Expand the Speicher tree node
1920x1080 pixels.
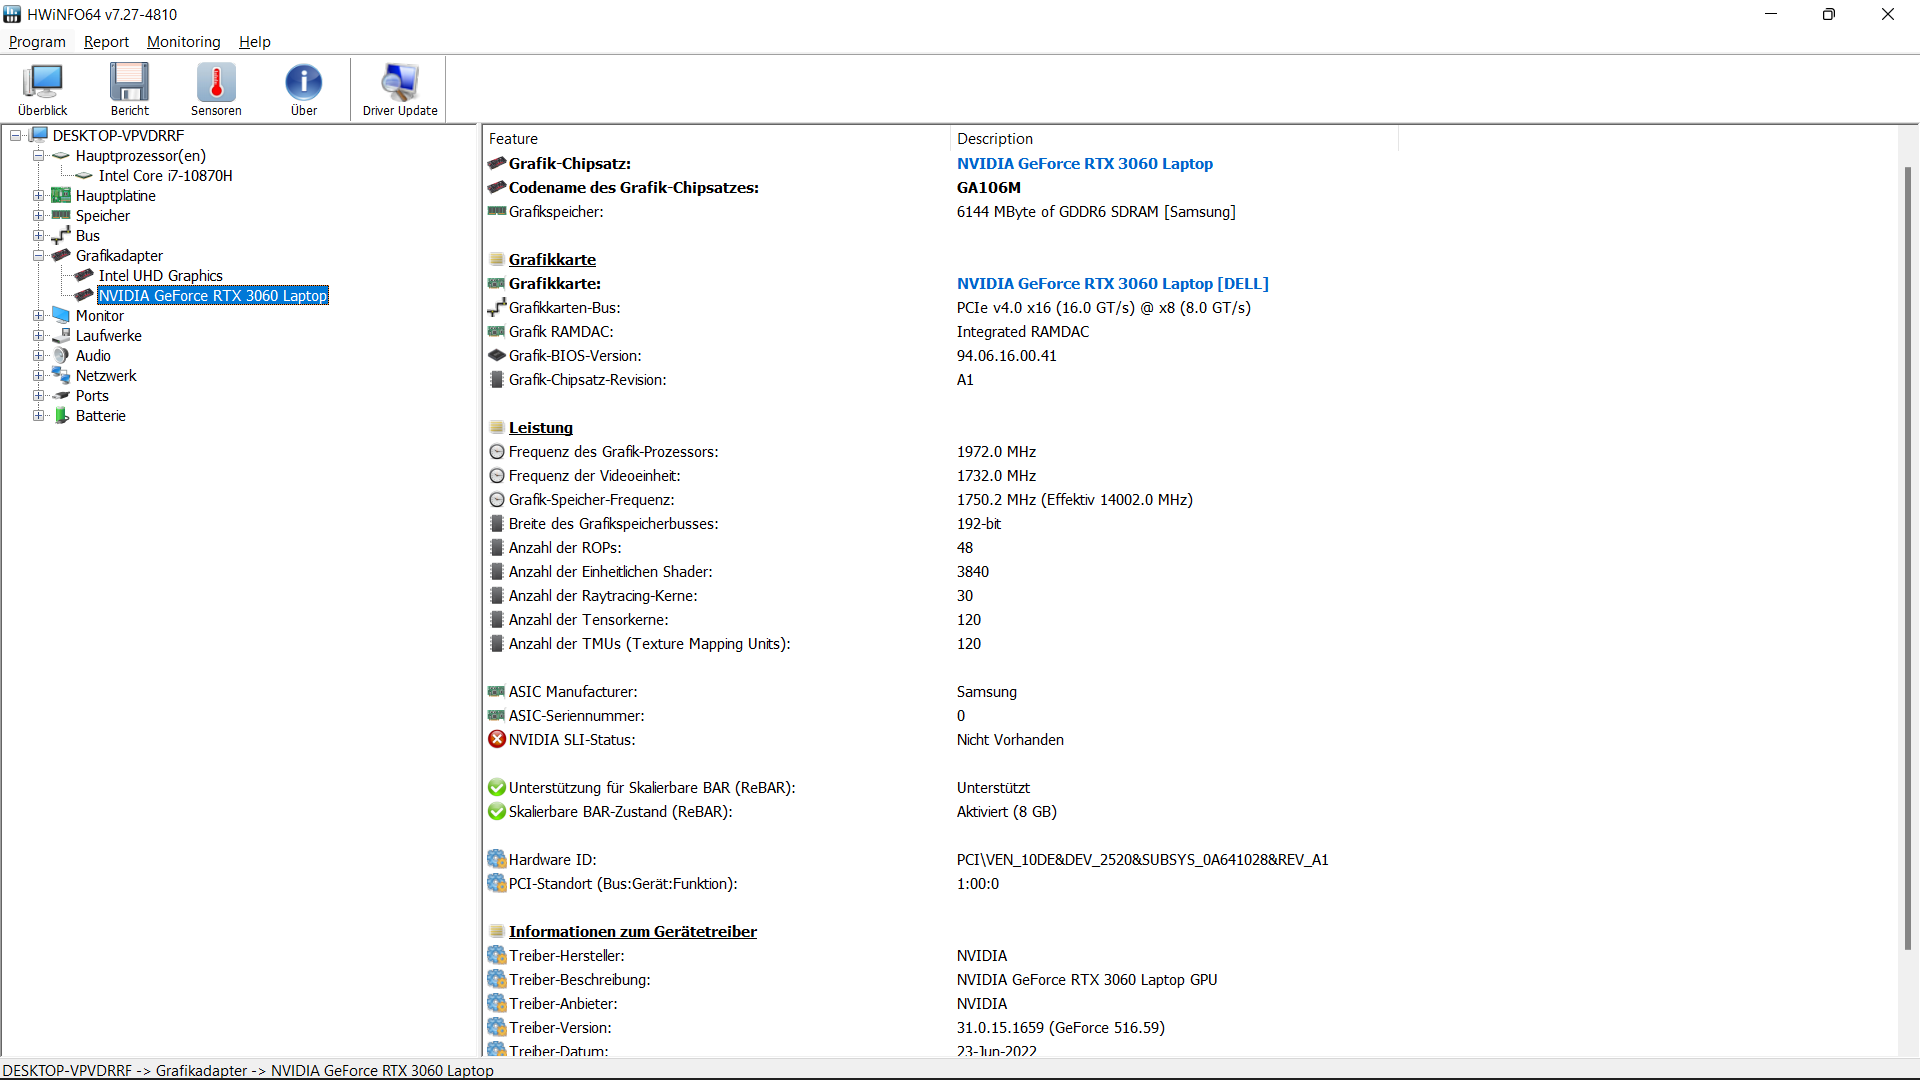[x=38, y=216]
